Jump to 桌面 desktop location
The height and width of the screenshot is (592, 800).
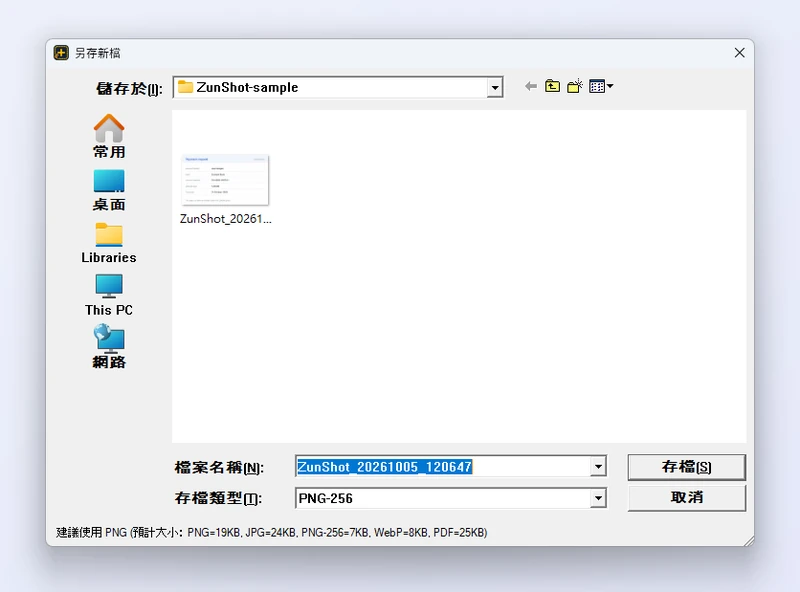tap(109, 190)
